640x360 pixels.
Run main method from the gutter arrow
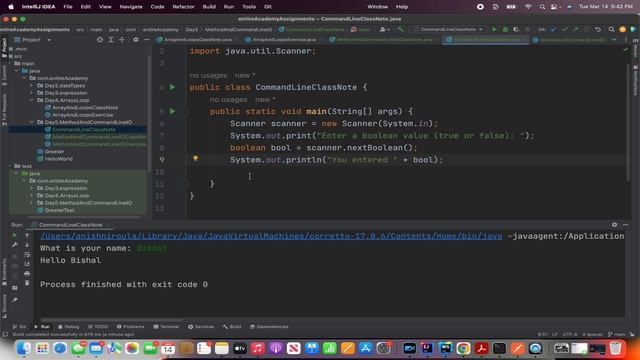(x=172, y=111)
